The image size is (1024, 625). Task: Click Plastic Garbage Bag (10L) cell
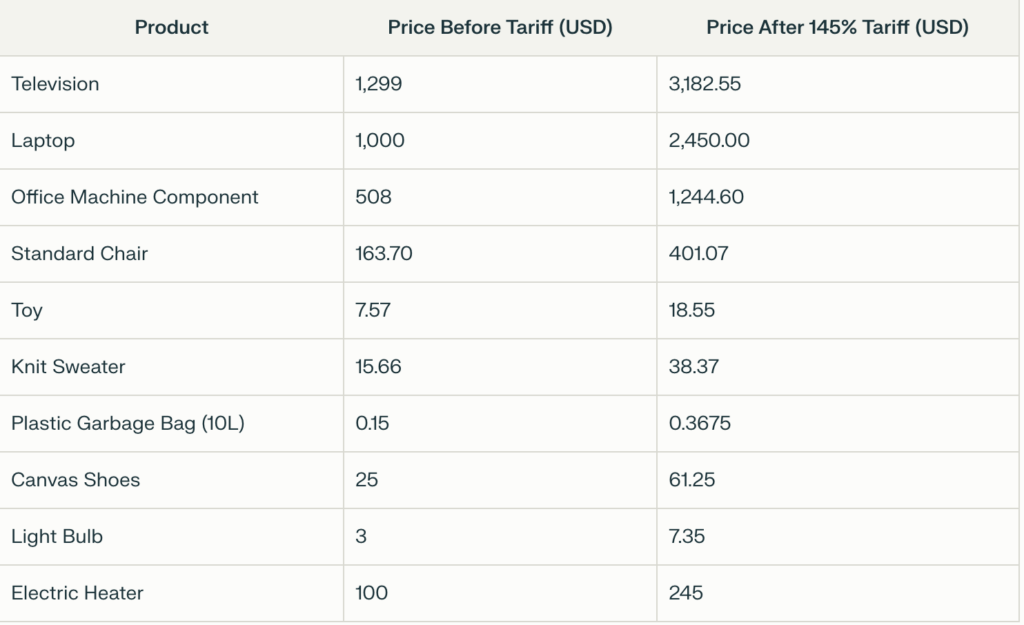pos(128,423)
